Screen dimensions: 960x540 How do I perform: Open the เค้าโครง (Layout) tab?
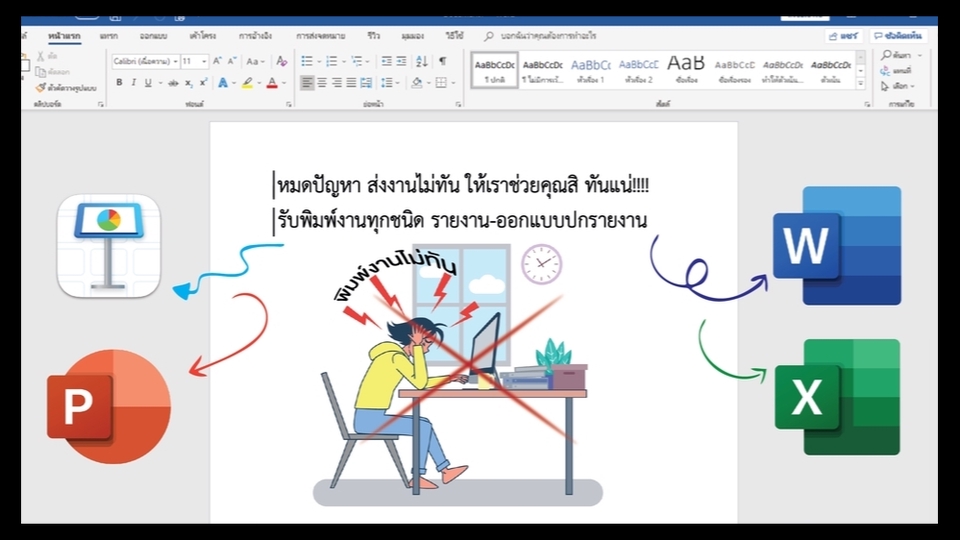(x=203, y=36)
